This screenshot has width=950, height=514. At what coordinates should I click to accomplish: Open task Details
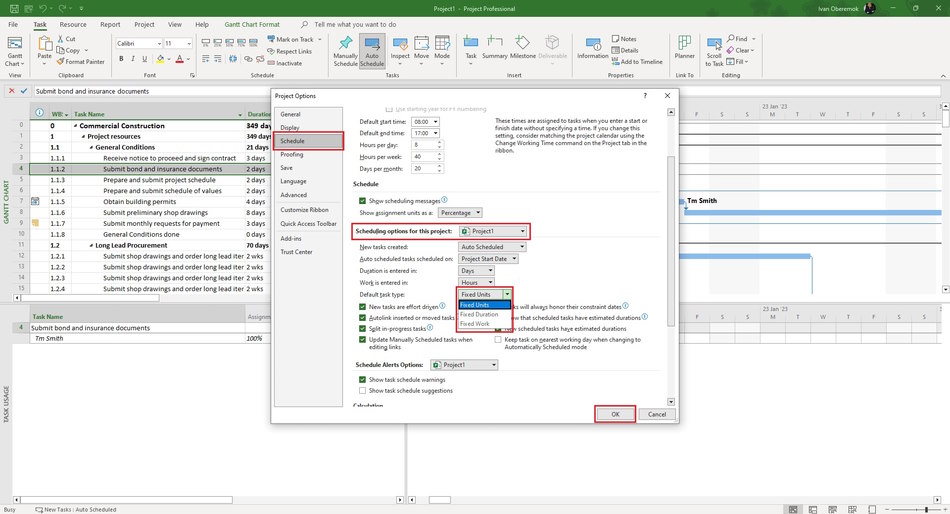pyautogui.click(x=625, y=50)
